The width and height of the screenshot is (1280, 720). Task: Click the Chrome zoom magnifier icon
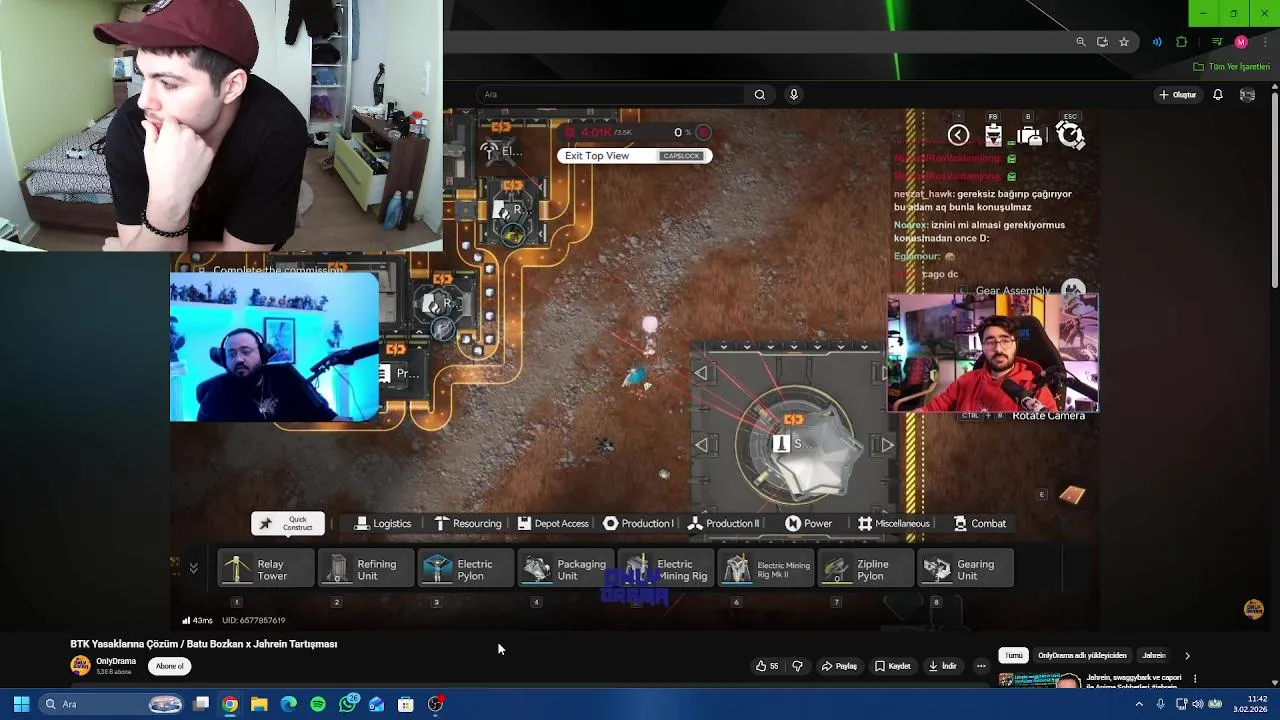tap(1081, 42)
